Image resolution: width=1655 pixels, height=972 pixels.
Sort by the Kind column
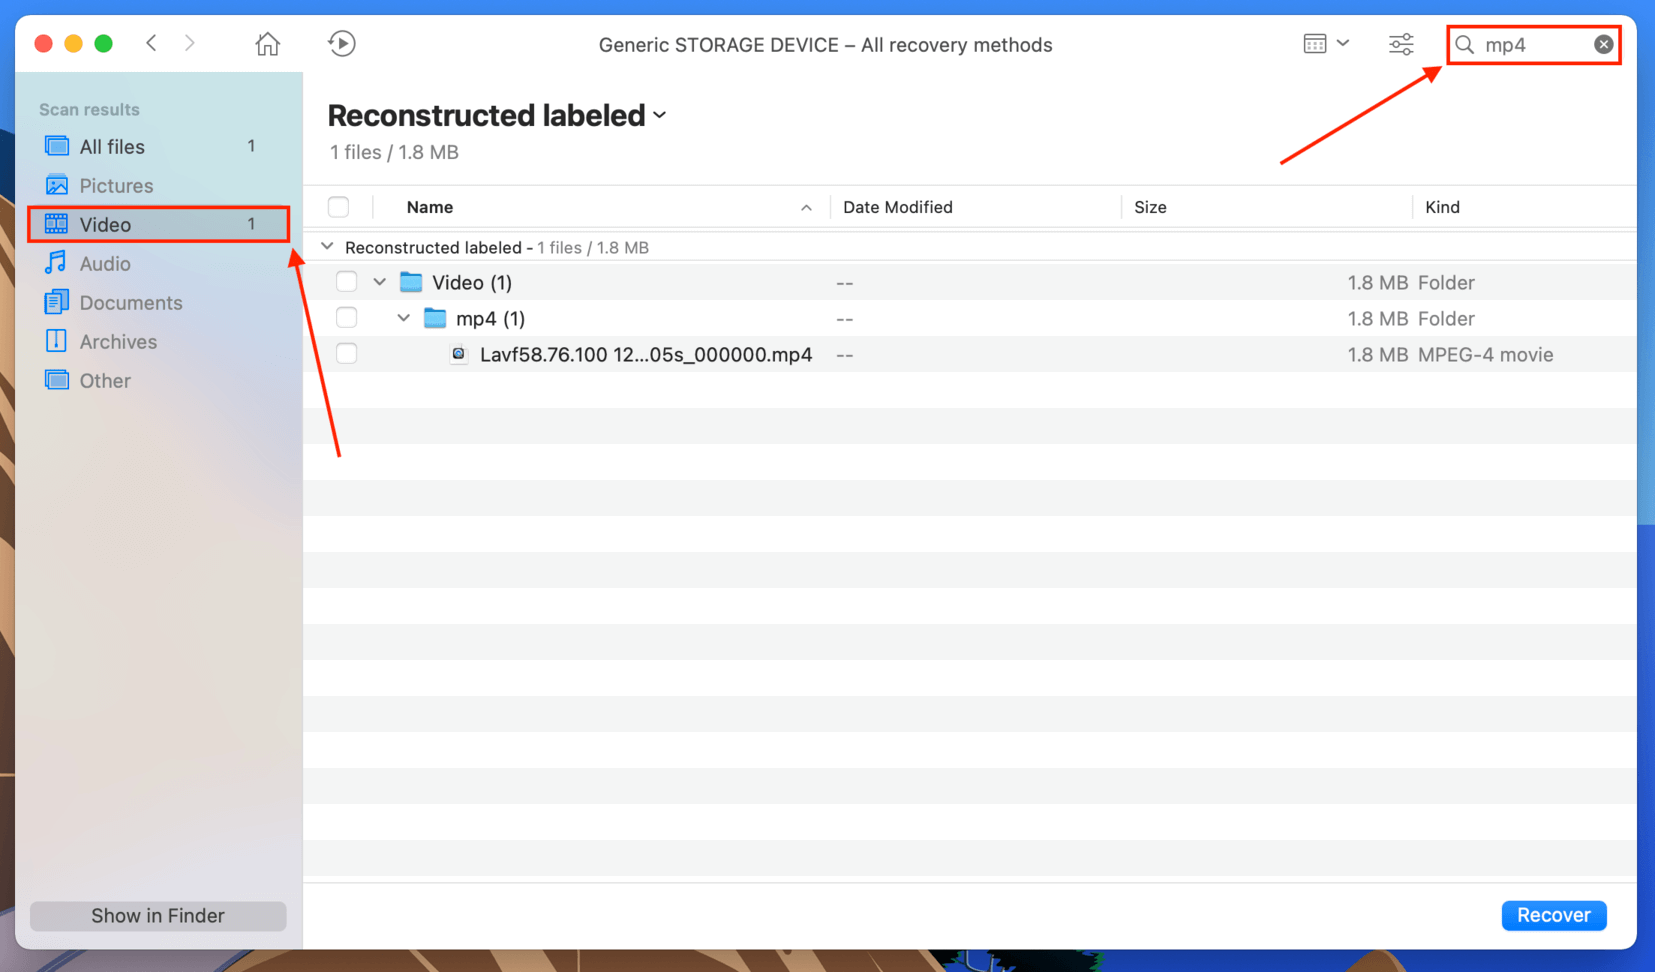point(1442,207)
